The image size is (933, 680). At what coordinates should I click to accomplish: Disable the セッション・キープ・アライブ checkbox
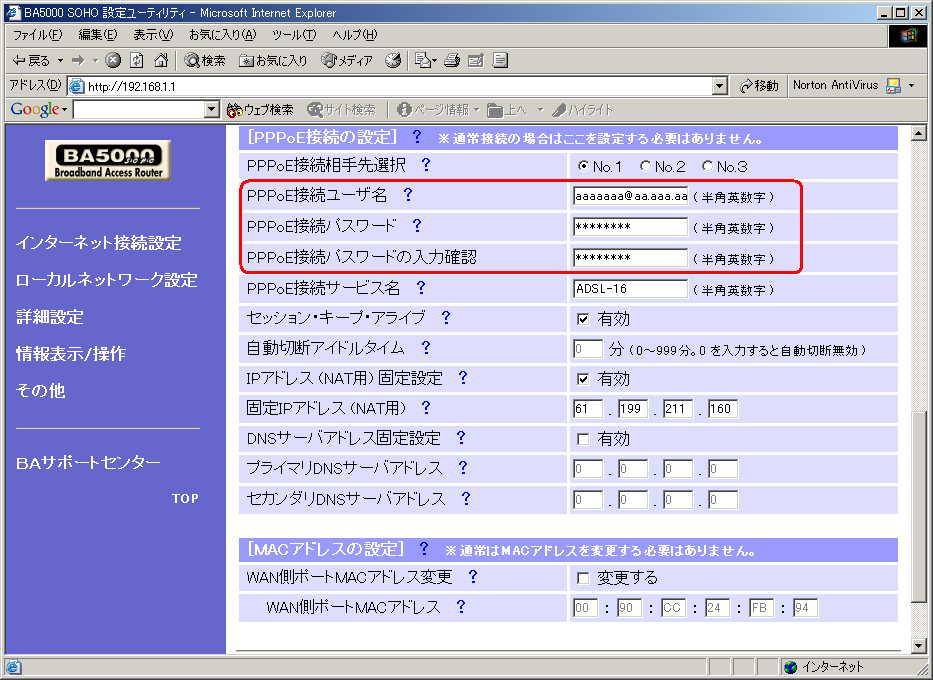583,319
